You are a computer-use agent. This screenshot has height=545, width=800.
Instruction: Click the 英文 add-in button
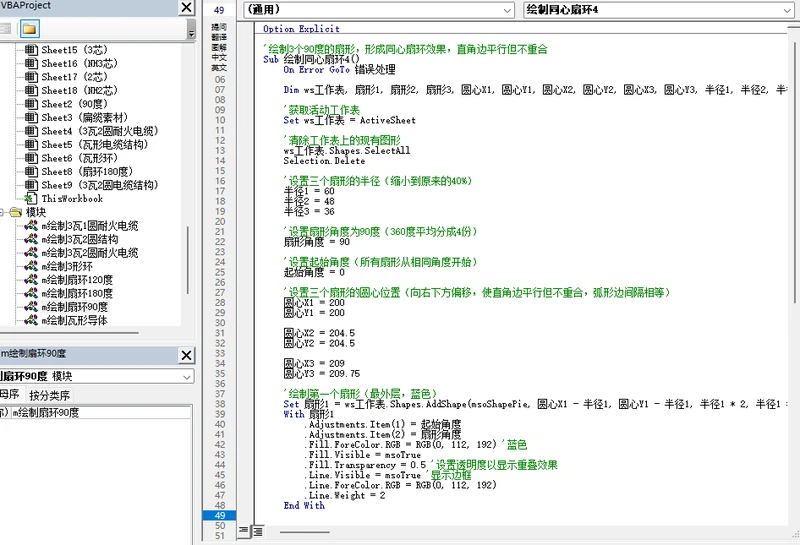[219, 68]
